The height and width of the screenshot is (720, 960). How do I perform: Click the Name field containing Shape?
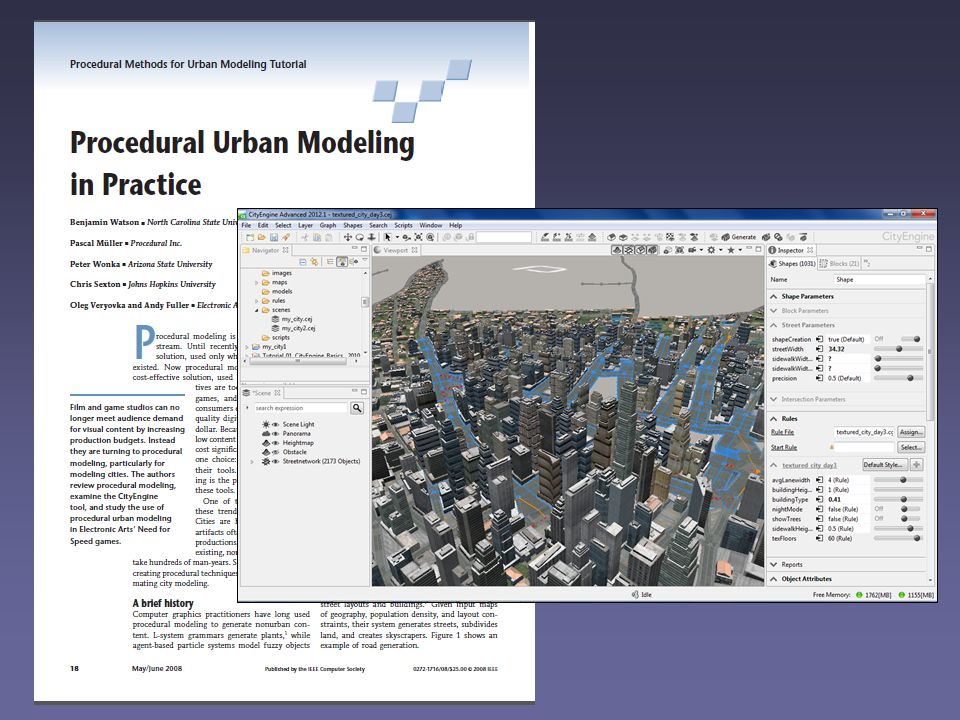879,279
